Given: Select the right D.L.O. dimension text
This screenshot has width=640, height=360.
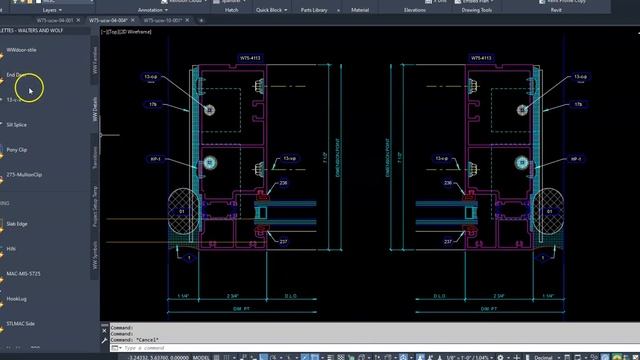Looking at the screenshot, I should coord(440,296).
